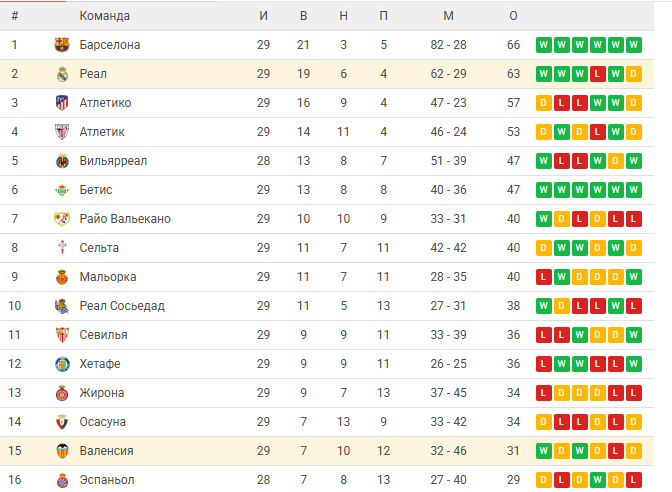Click the Barcelona club crest icon
672x492 pixels.
click(x=62, y=45)
